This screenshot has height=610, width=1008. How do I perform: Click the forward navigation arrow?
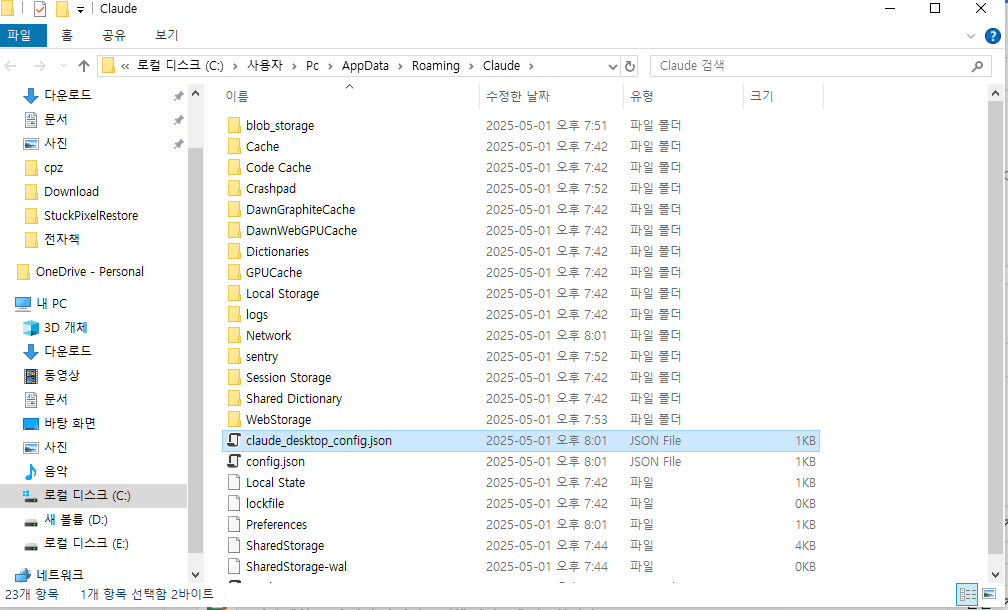click(39, 66)
